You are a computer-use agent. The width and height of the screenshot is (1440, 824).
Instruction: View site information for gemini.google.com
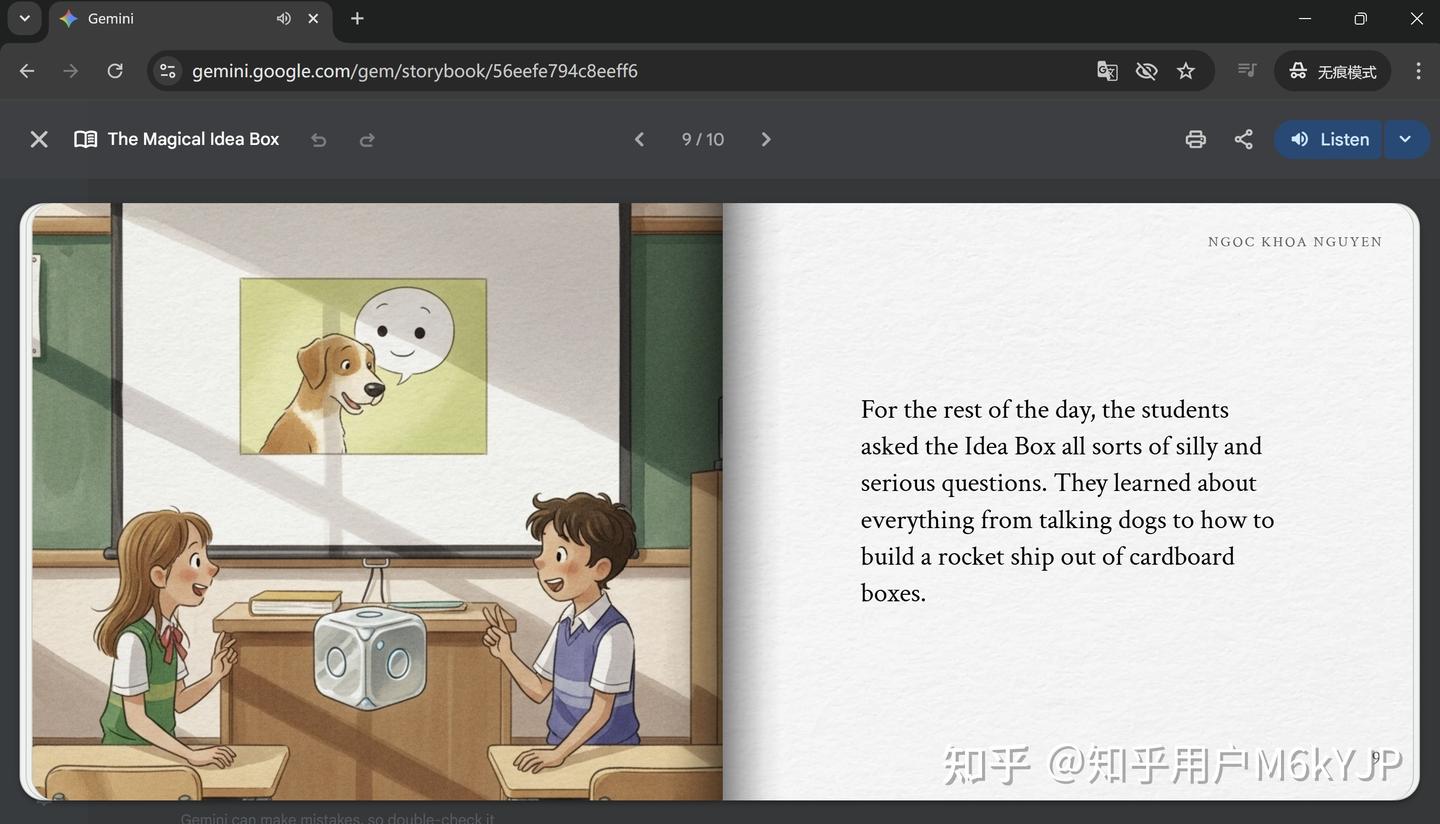pyautogui.click(x=168, y=71)
